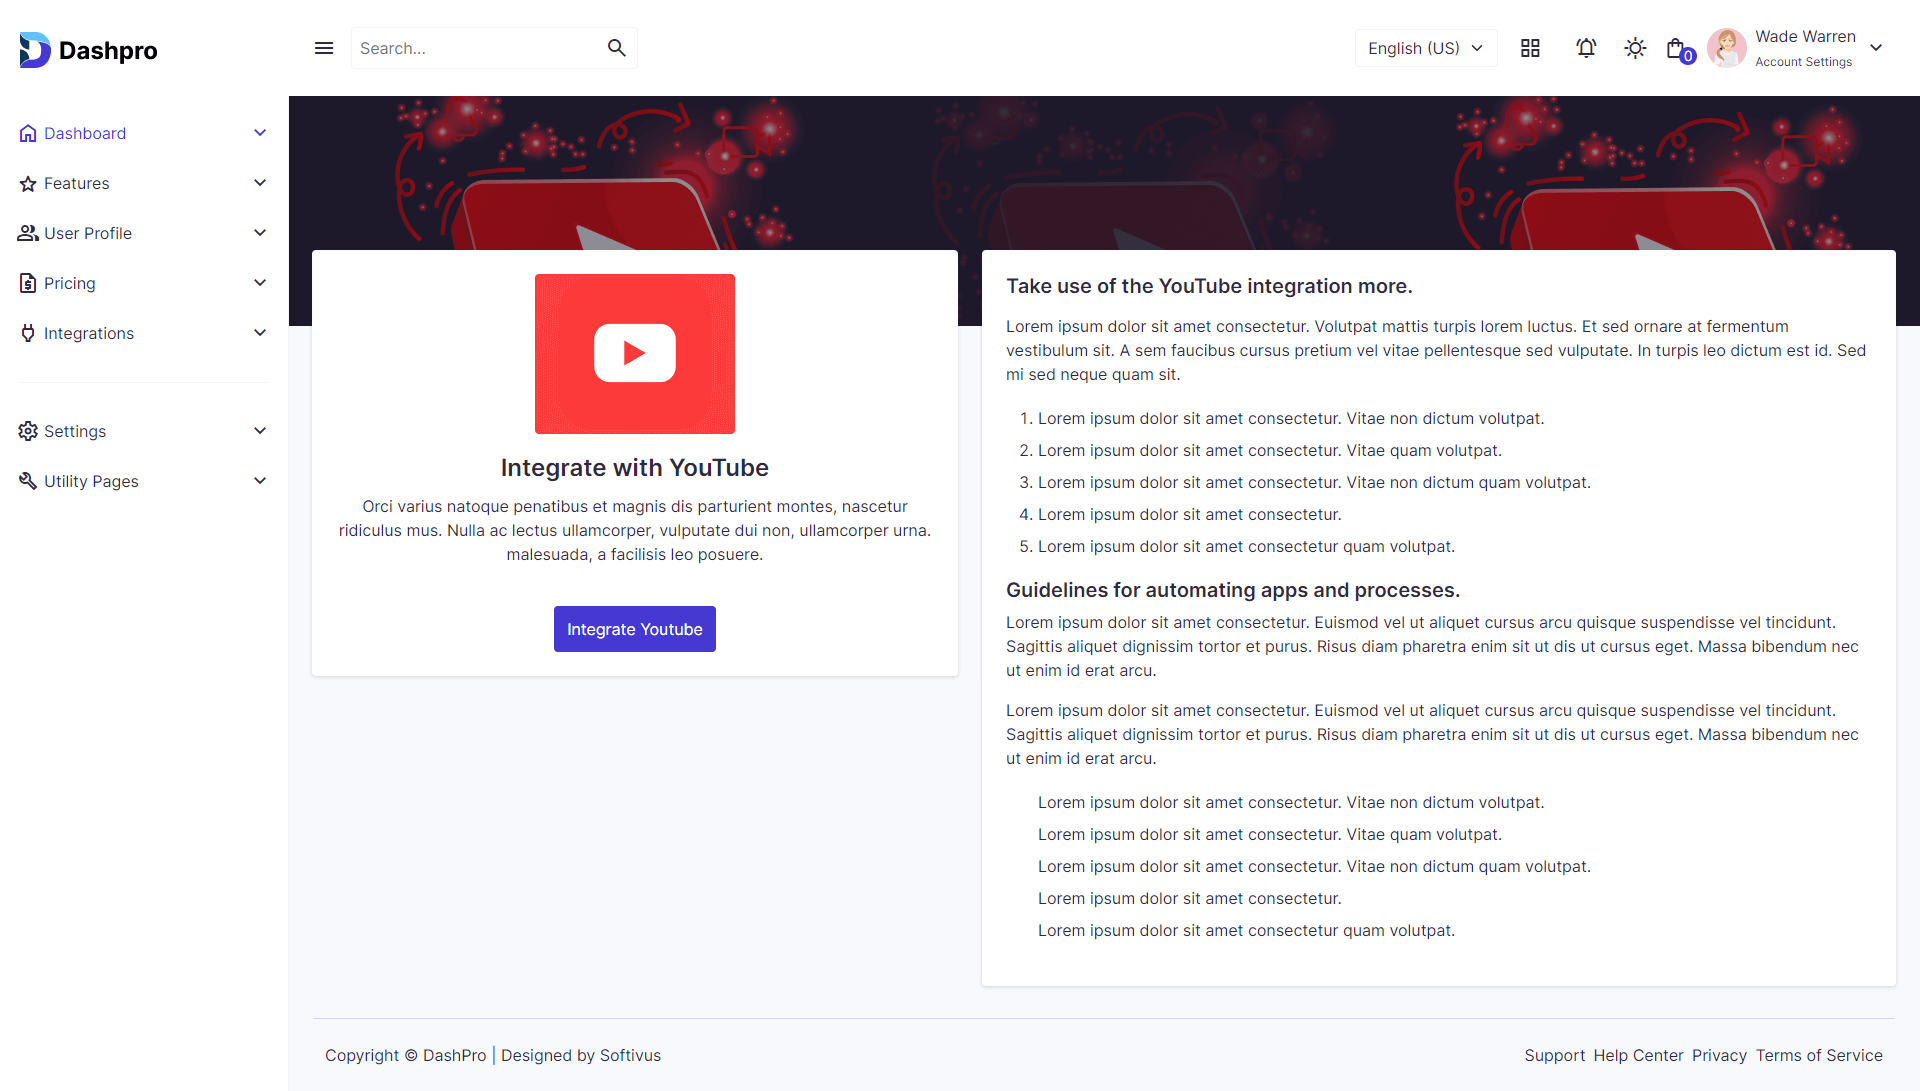Open the Features sidebar item
The height and width of the screenshot is (1091, 1920).
(x=77, y=183)
